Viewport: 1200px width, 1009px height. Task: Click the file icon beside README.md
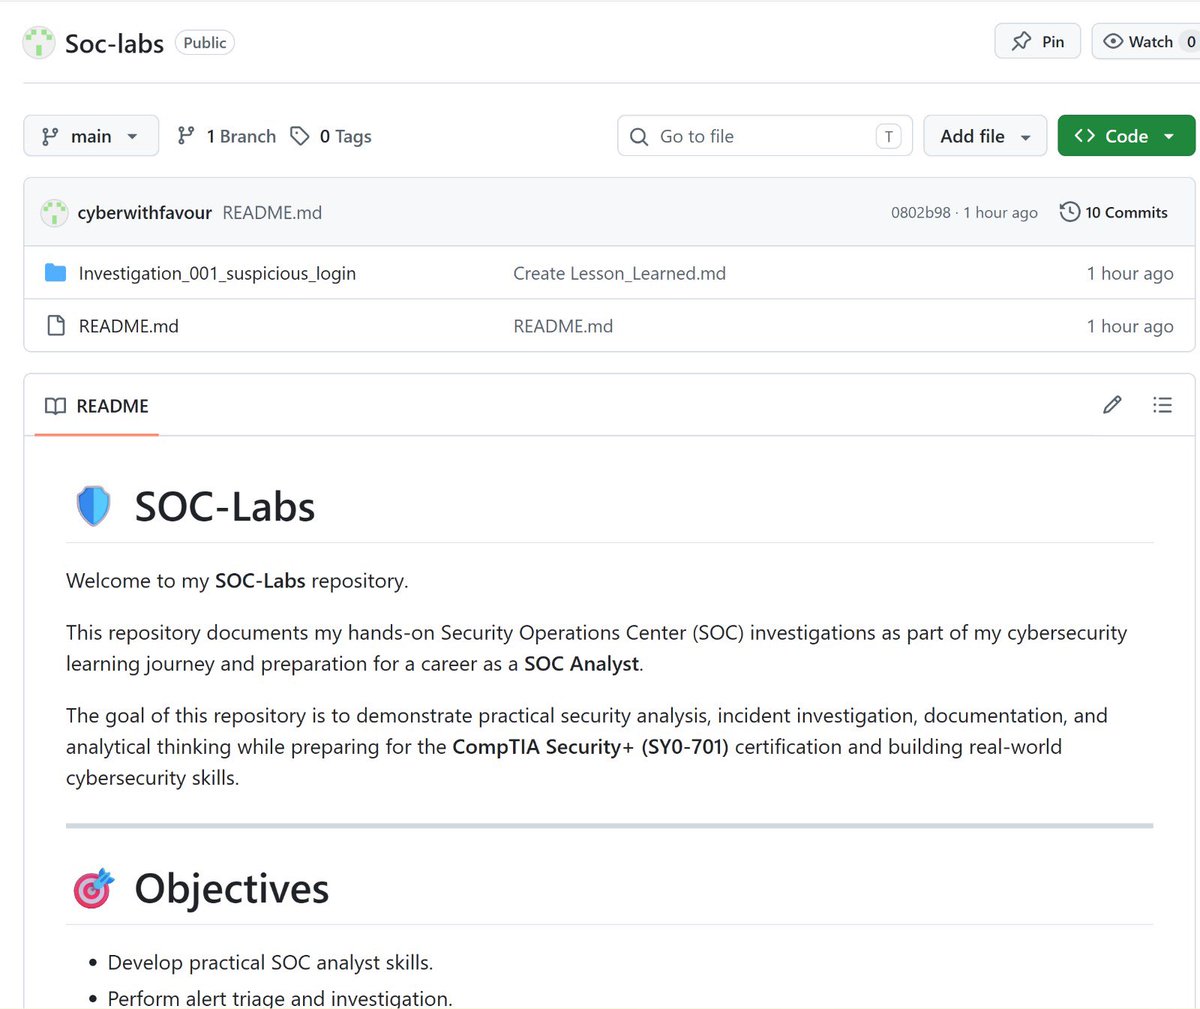click(56, 326)
